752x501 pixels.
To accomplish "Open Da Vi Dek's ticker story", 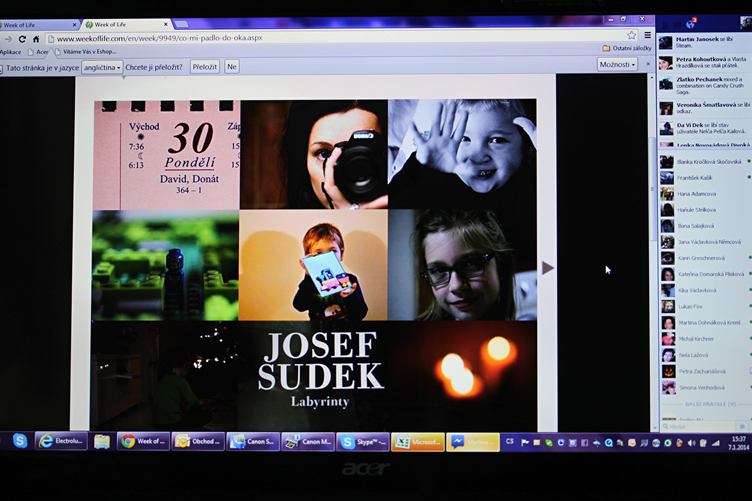I will tap(703, 128).
